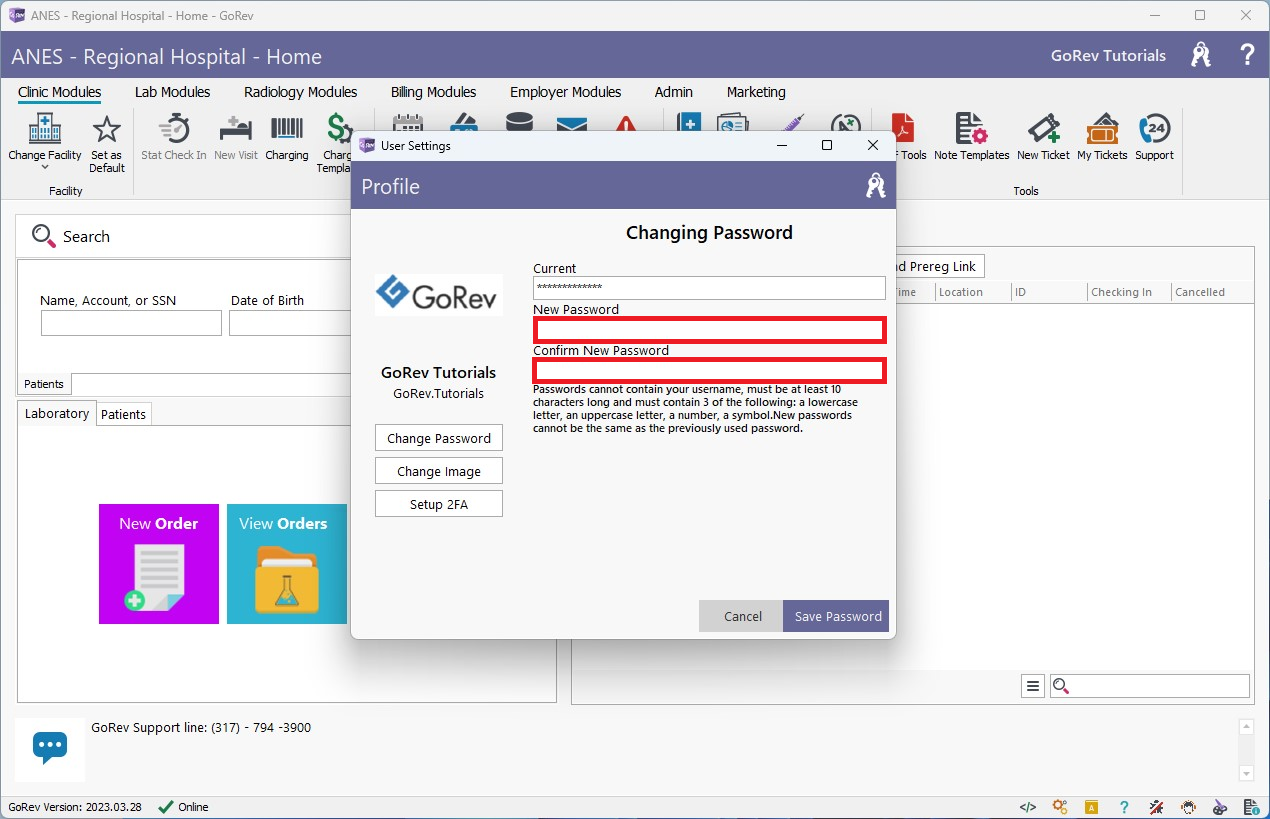This screenshot has width=1270, height=819.
Task: Click the scroll up arrow in the support panel
Action: 1246,728
